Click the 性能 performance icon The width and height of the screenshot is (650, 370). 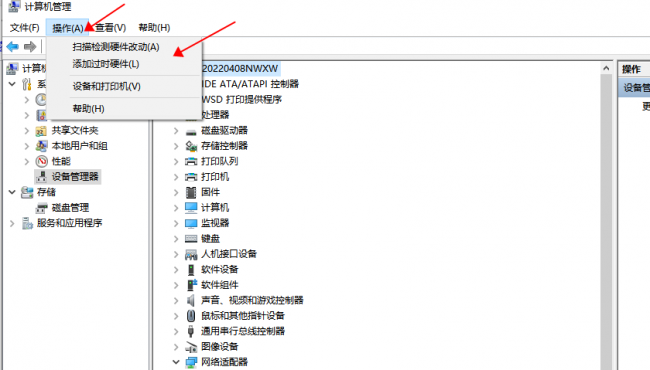(x=41, y=161)
